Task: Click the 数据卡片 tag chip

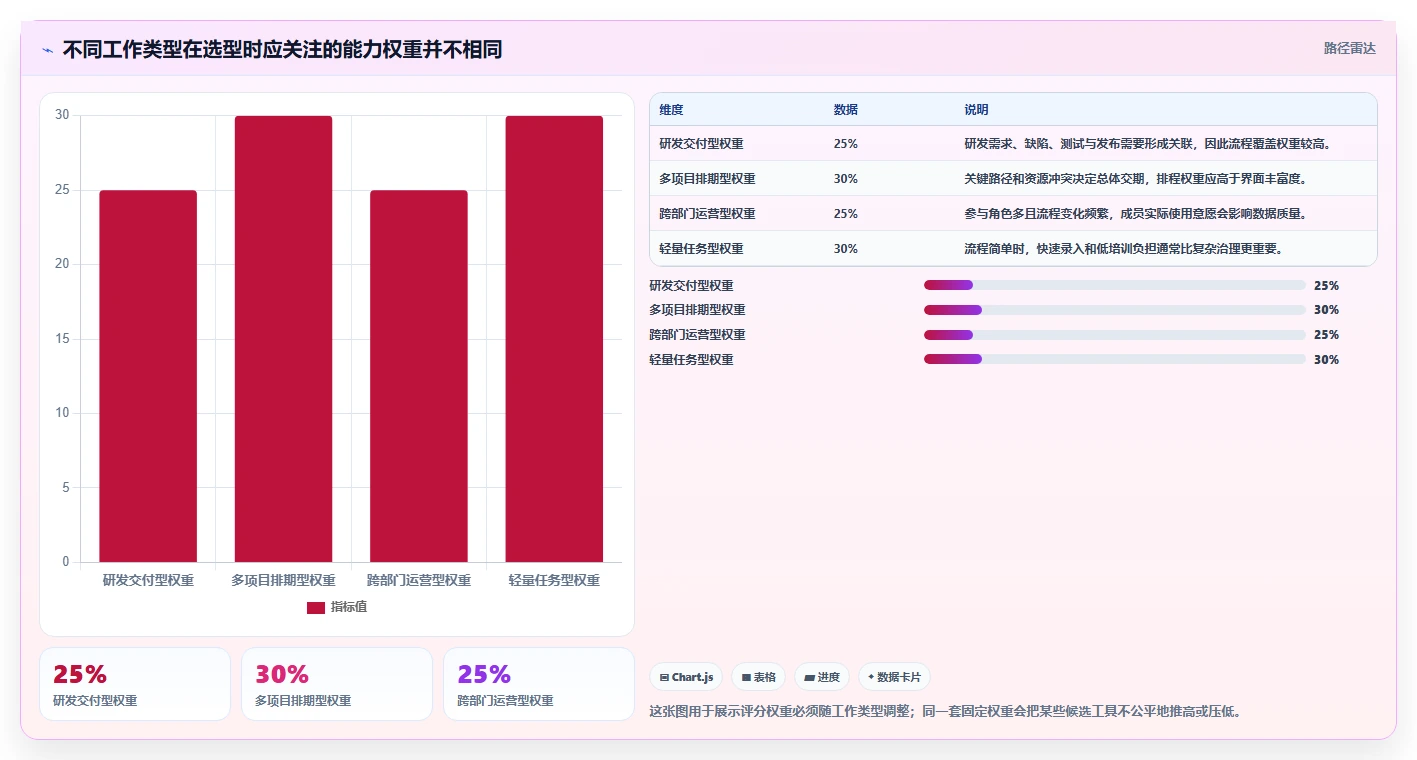Action: click(x=894, y=677)
